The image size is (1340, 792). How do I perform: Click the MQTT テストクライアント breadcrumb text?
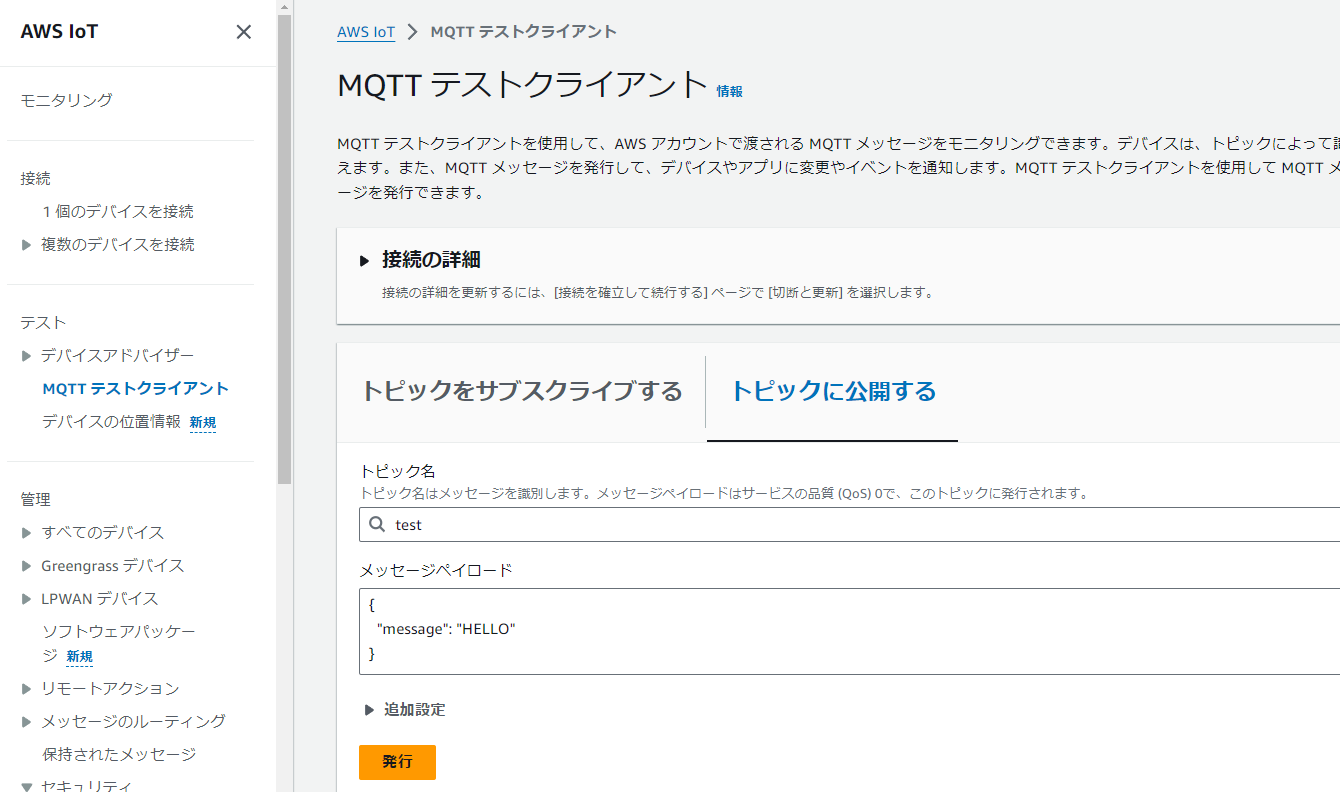(x=523, y=32)
